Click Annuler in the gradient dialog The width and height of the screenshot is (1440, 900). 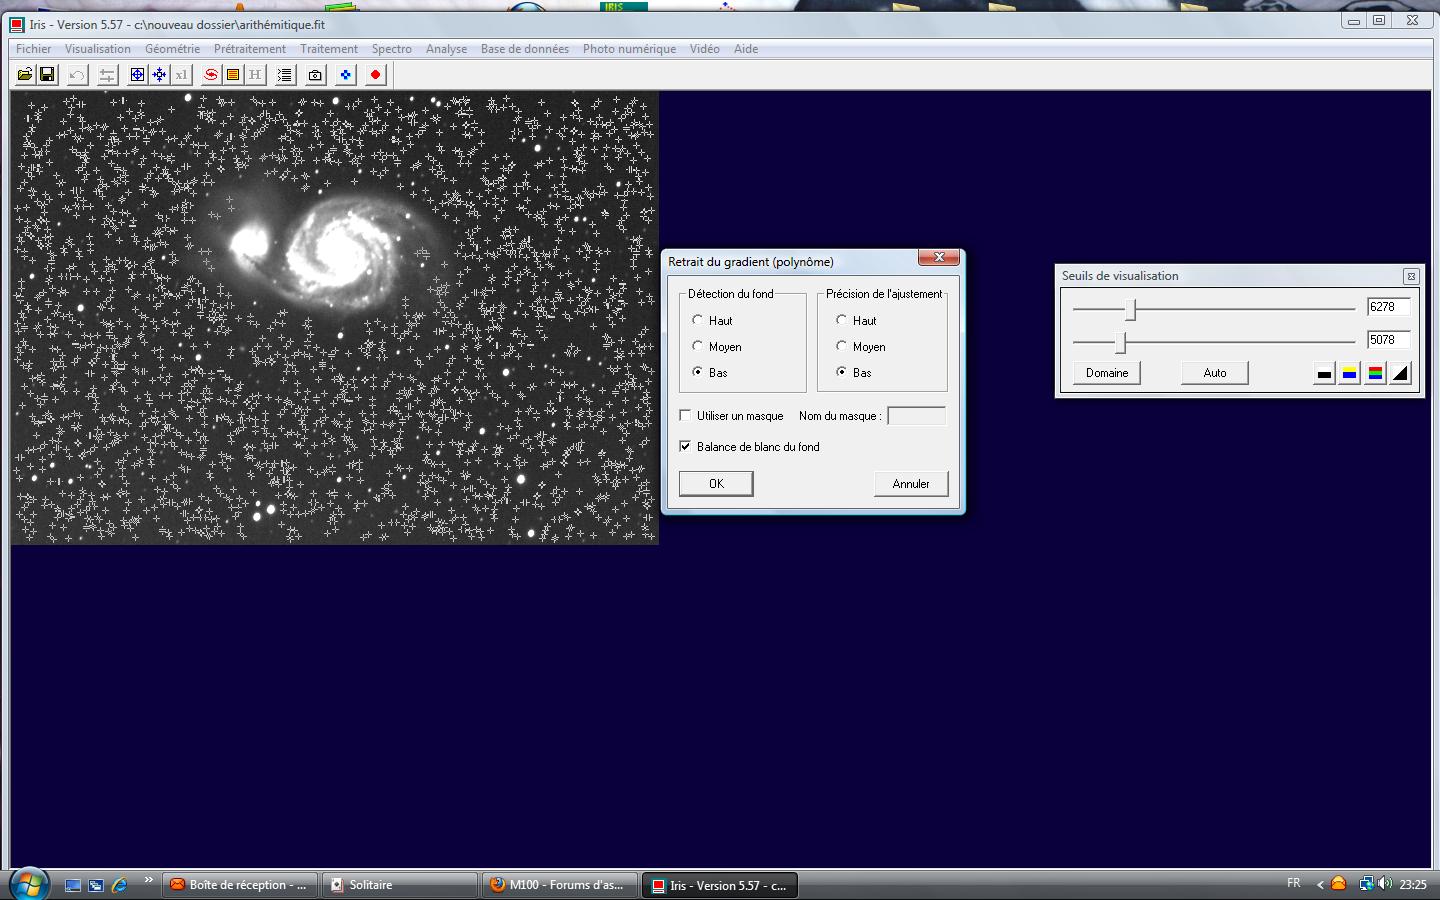pyautogui.click(x=911, y=484)
